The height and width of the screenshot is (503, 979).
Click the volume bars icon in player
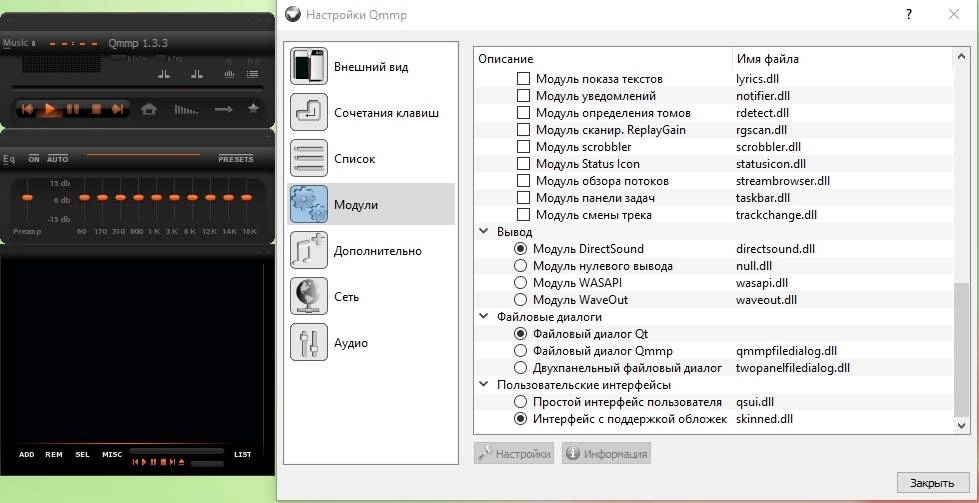(x=186, y=110)
